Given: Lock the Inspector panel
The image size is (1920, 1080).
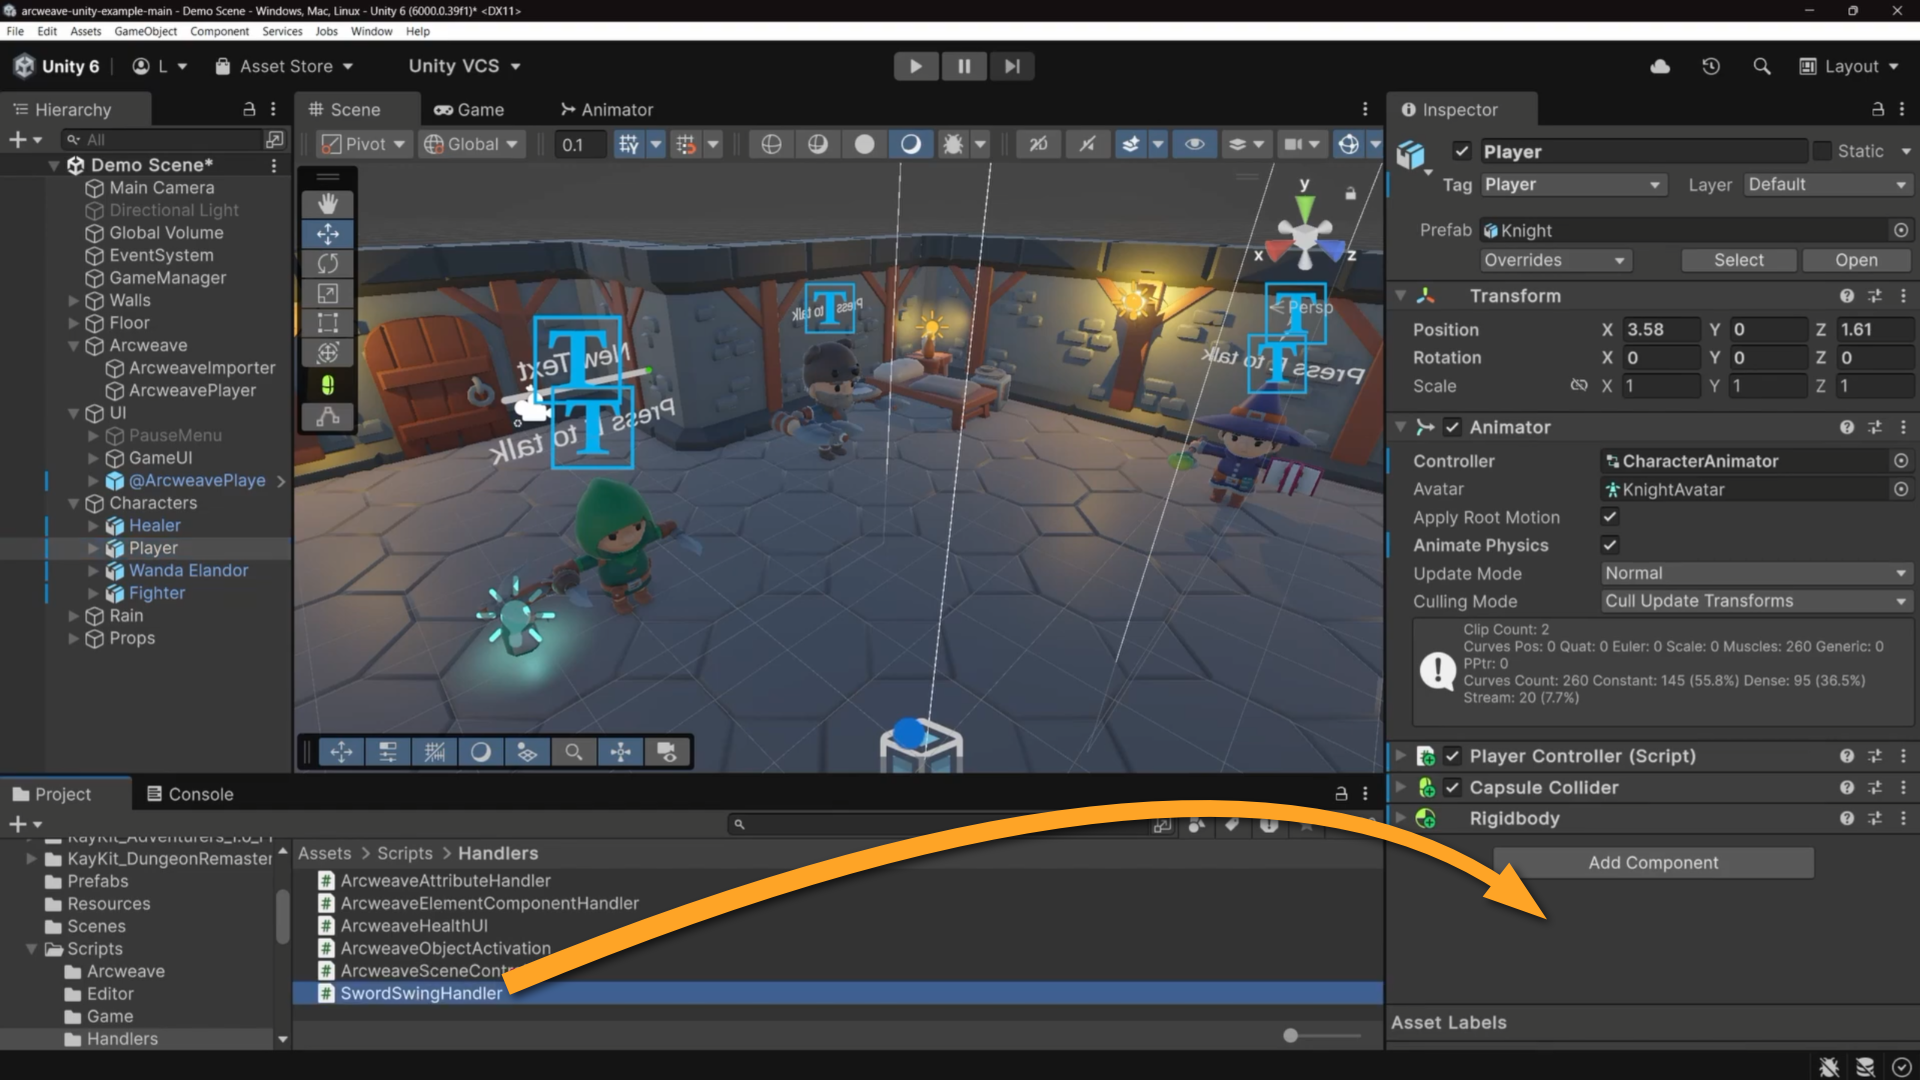Looking at the screenshot, I should [x=1877, y=109].
